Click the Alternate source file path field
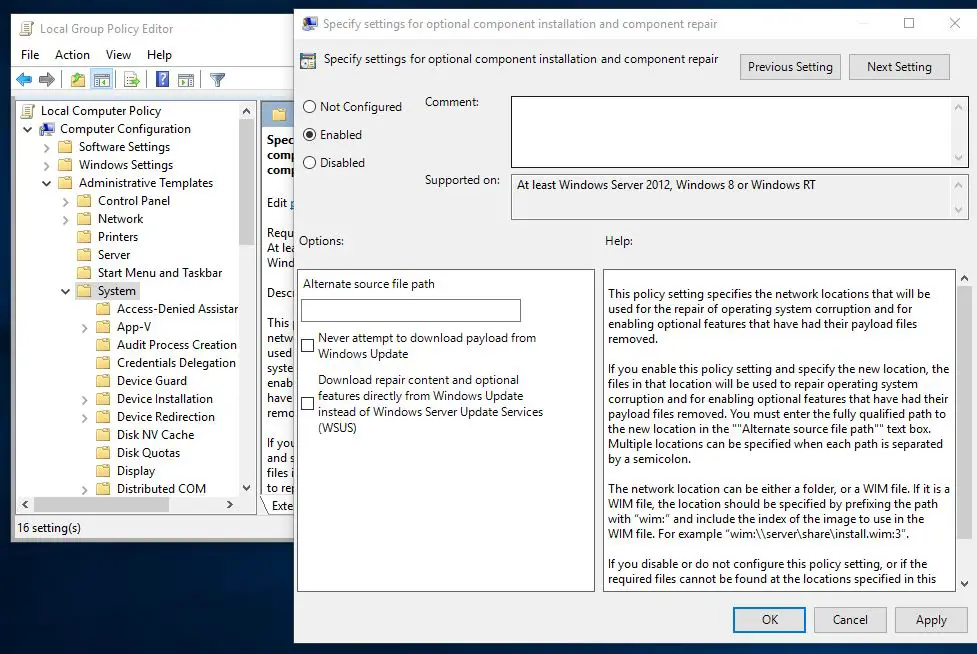Viewport: 977px width, 654px height. [x=411, y=310]
